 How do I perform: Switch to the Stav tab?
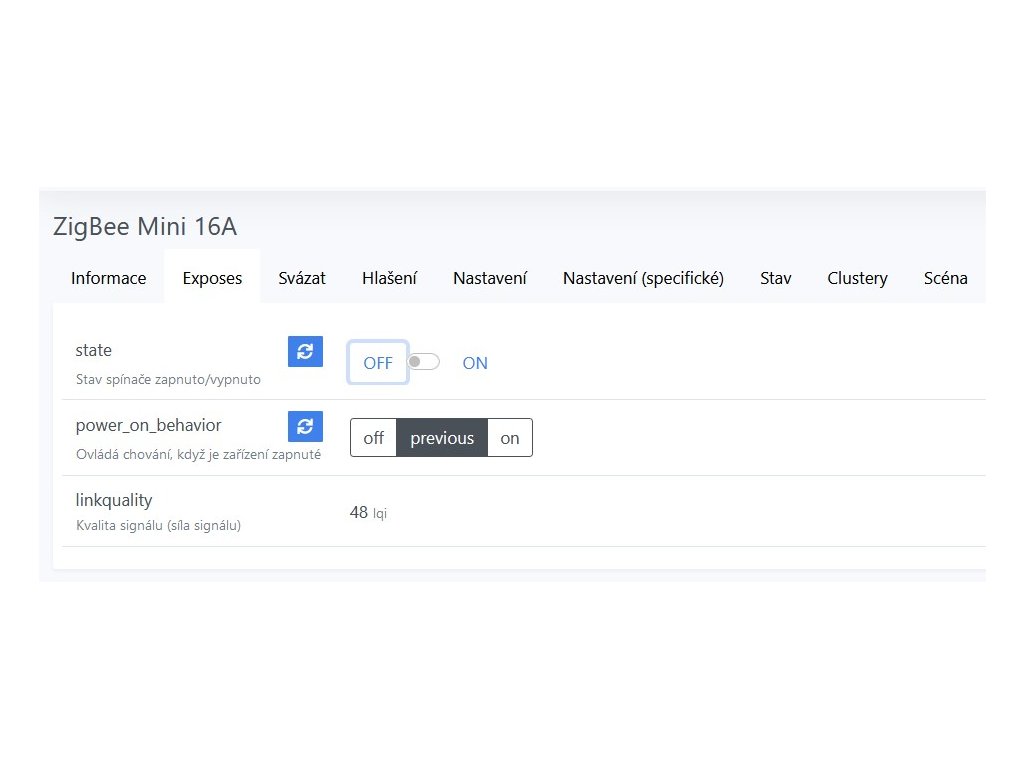click(x=775, y=278)
